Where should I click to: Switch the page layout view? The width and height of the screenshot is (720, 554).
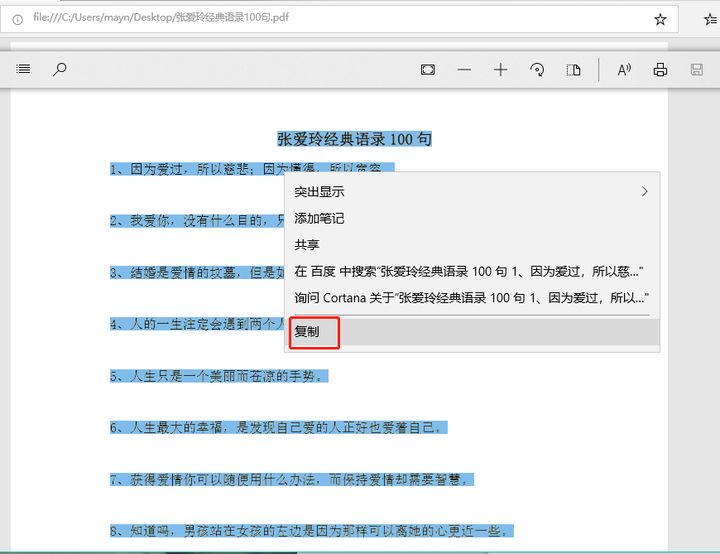click(573, 70)
